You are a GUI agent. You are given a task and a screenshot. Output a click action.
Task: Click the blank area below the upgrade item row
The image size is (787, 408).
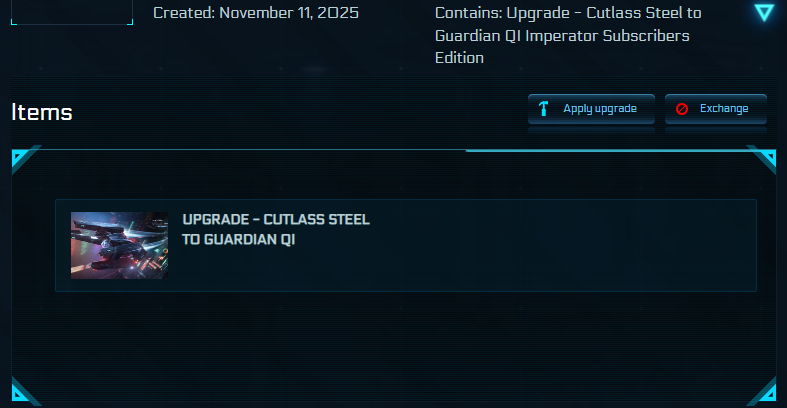coord(400,340)
